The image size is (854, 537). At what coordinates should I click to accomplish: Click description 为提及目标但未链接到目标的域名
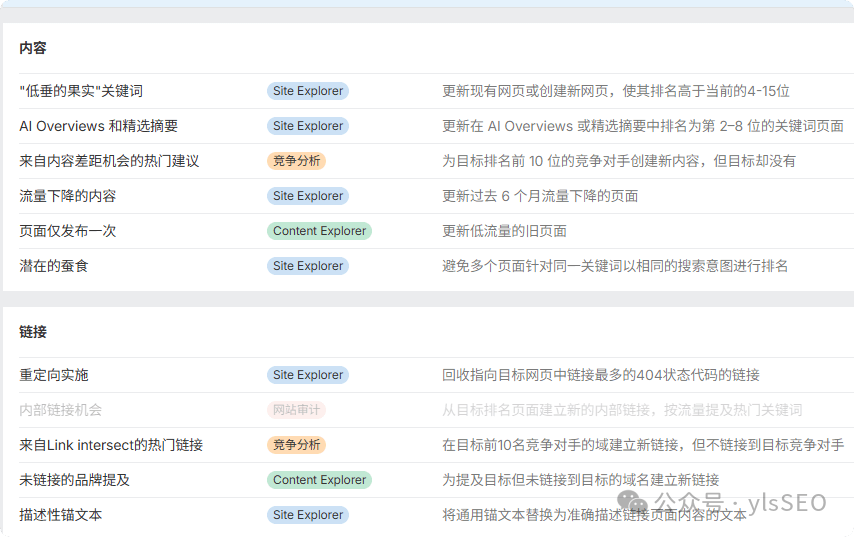(581, 480)
